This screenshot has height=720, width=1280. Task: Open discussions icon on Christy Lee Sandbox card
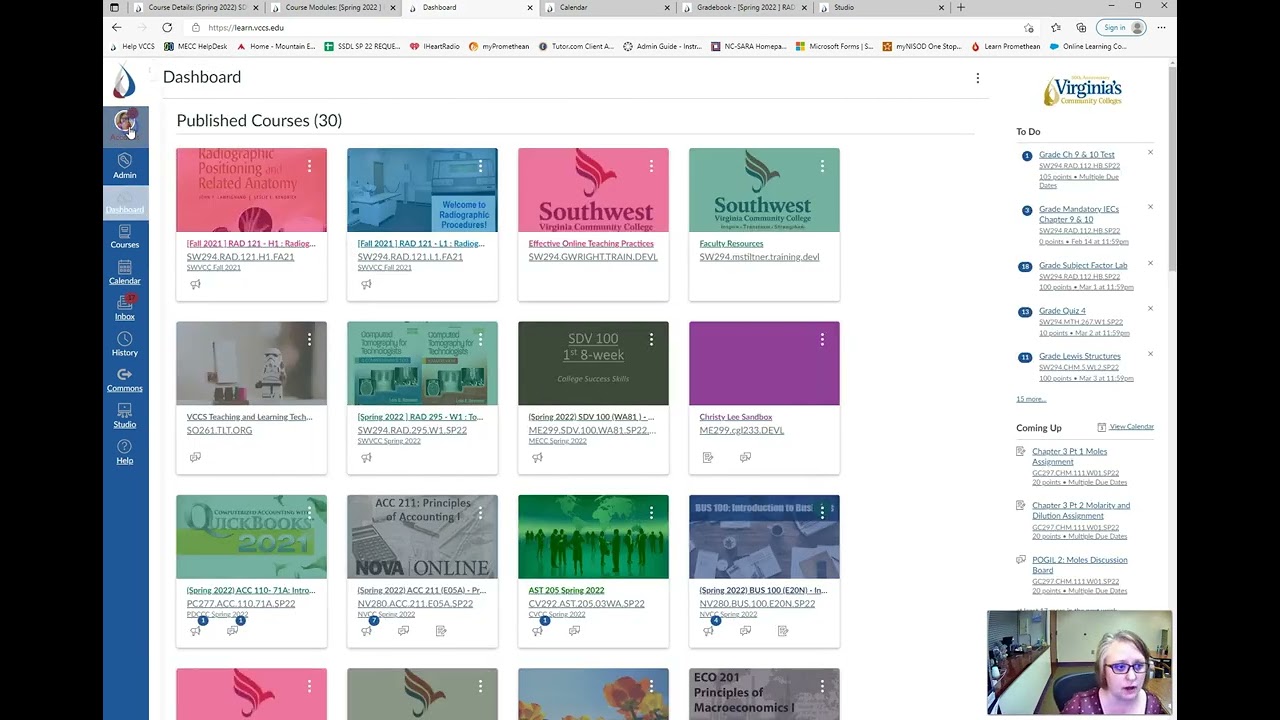pyautogui.click(x=745, y=457)
